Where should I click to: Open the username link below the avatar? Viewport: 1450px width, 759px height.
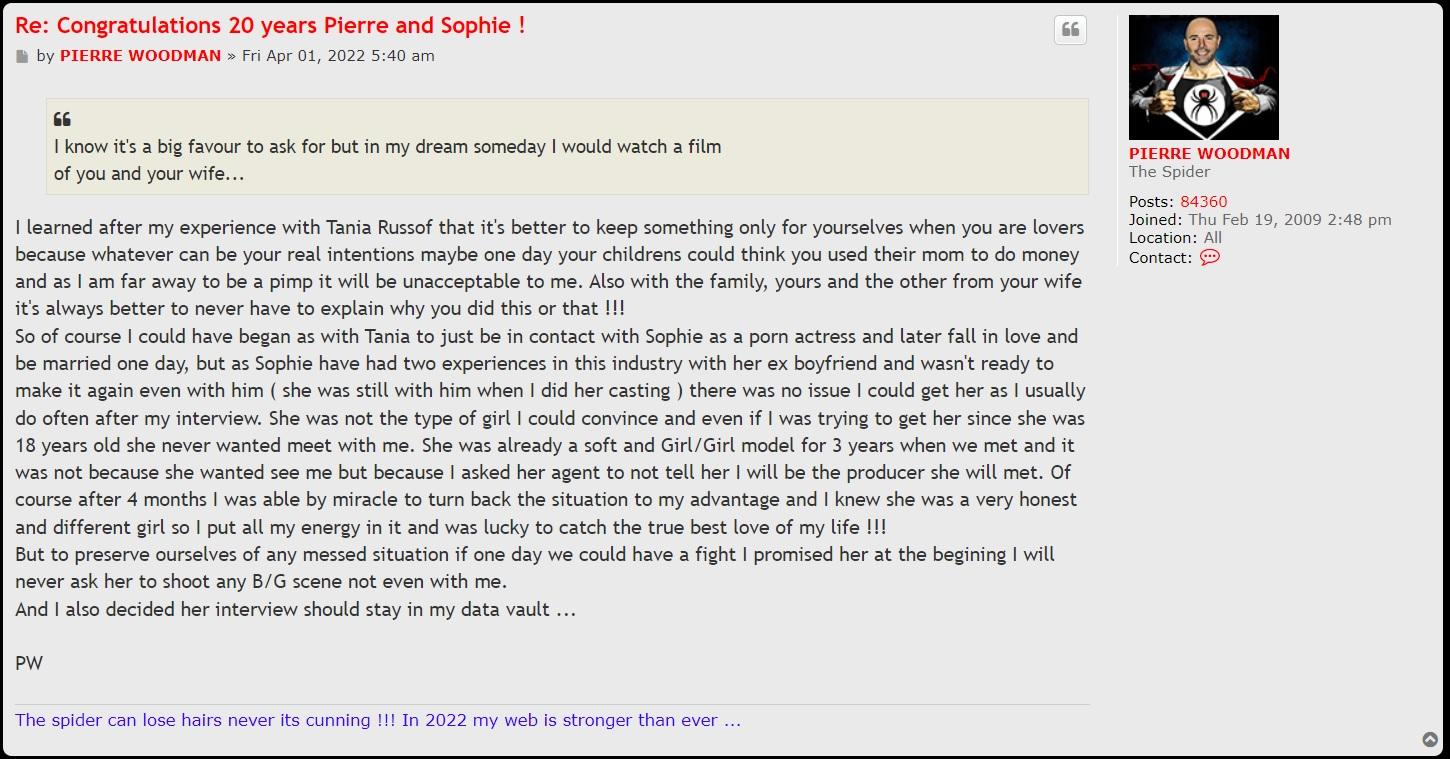click(x=1209, y=154)
